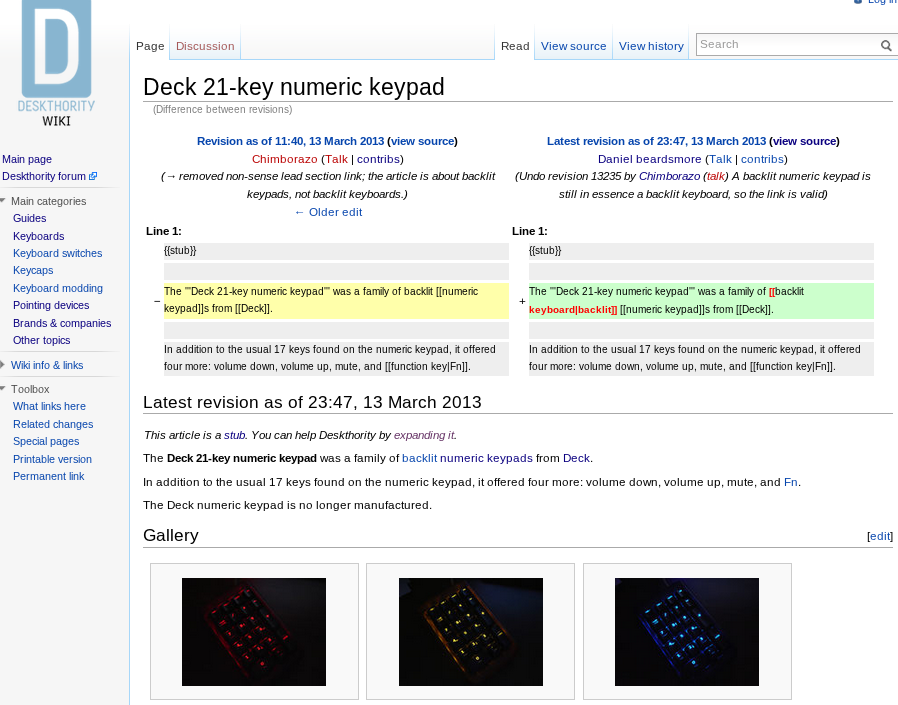This screenshot has height=705, width=898.
Task: Open Other topics category
Action: pyautogui.click(x=42, y=340)
